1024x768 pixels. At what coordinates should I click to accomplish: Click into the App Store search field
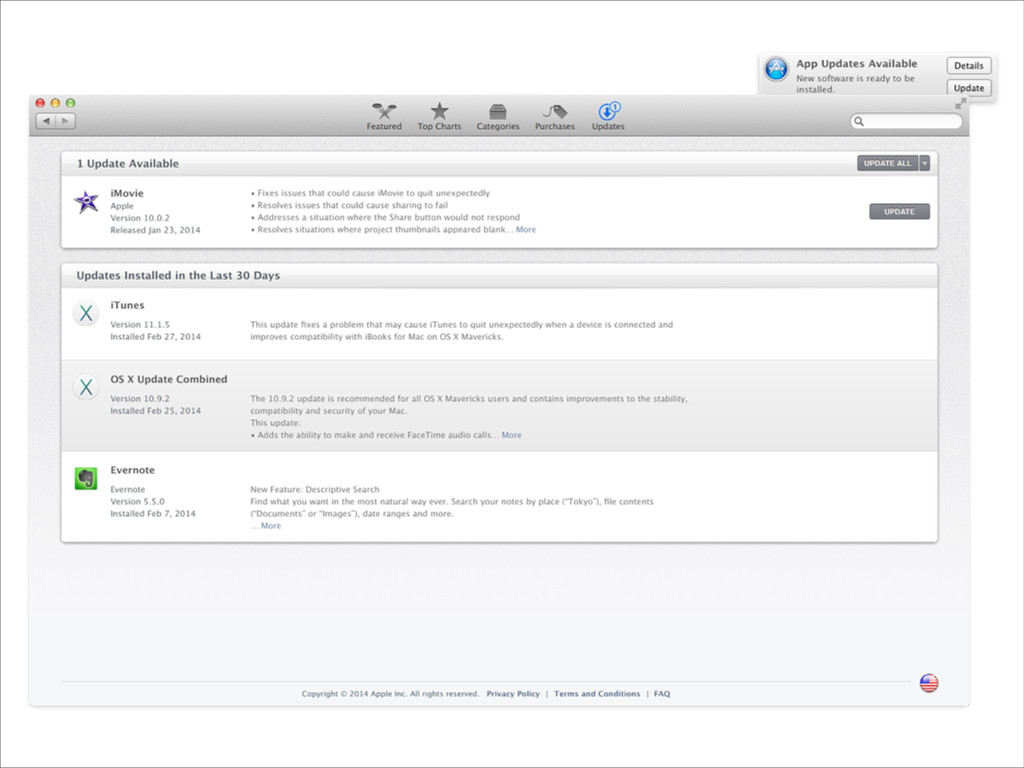(x=906, y=121)
